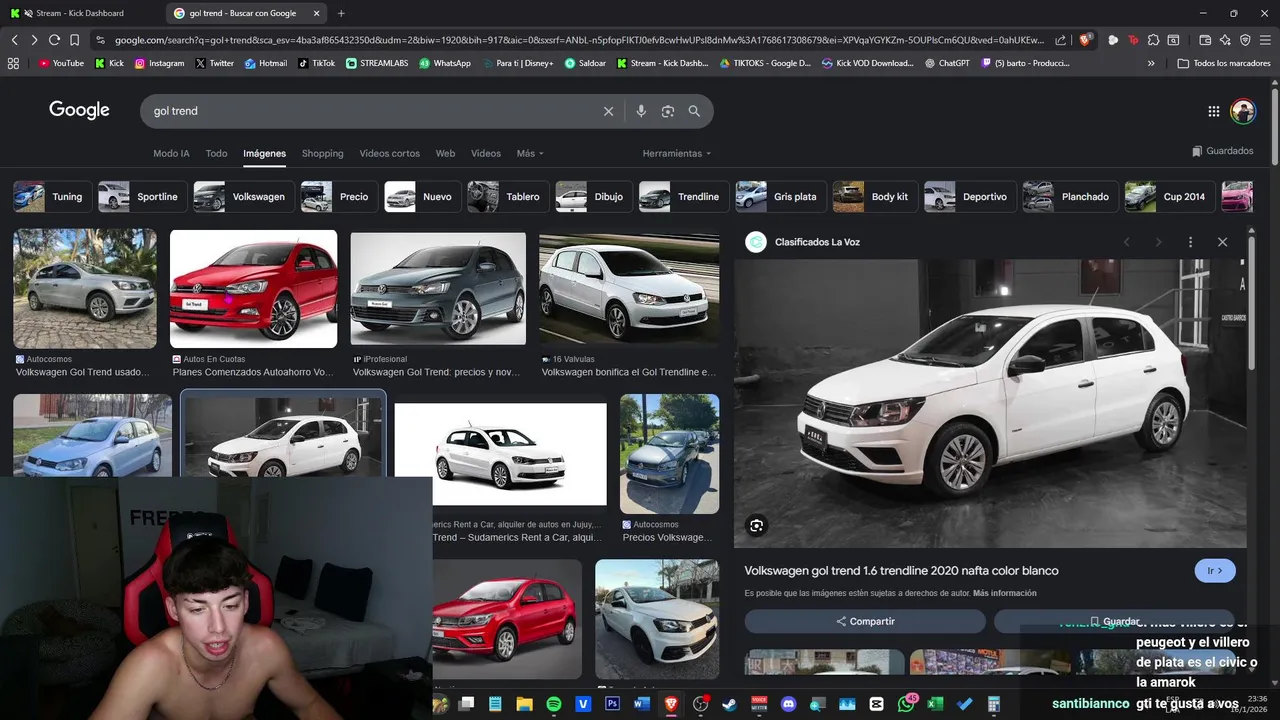This screenshot has width=1280, height=720.
Task: Start voice search with the microphone icon
Action: [641, 111]
